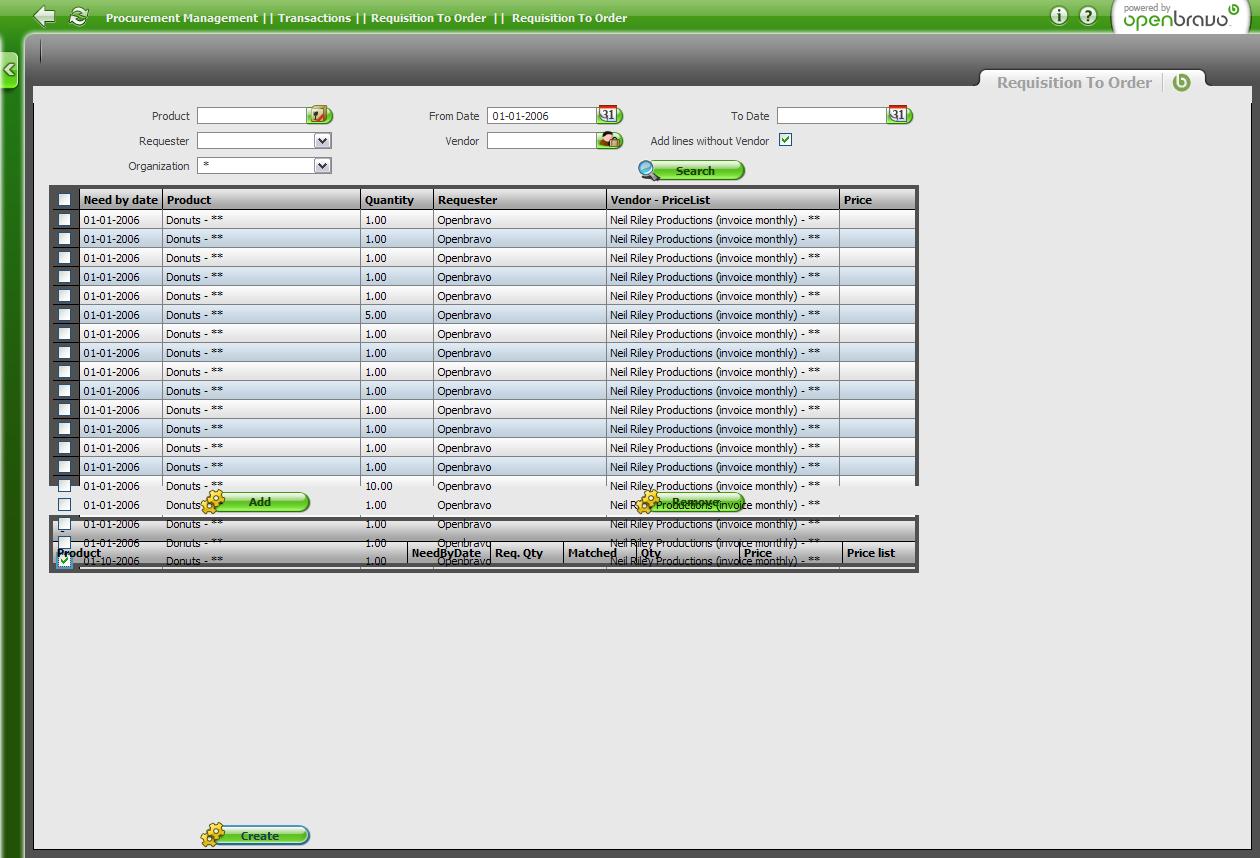Click Procurement Management in breadcrumb
1260x858 pixels.
(182, 18)
